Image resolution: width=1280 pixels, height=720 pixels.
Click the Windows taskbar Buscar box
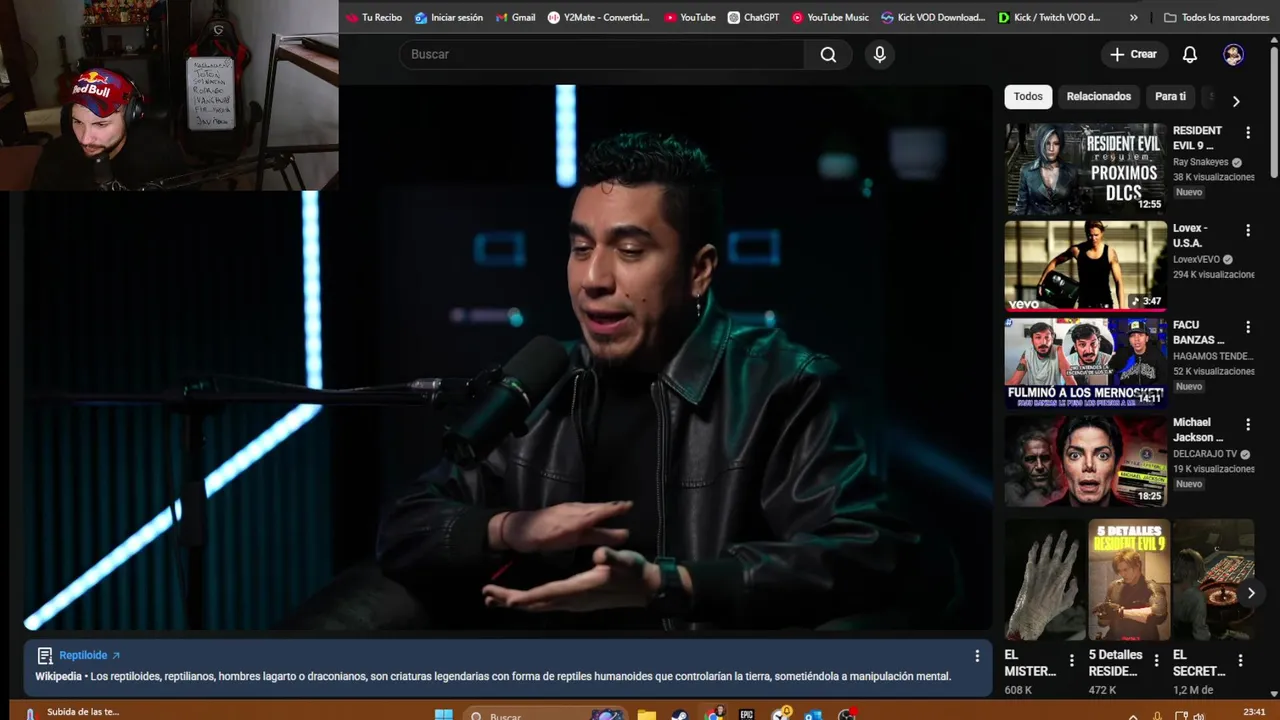[x=545, y=715]
